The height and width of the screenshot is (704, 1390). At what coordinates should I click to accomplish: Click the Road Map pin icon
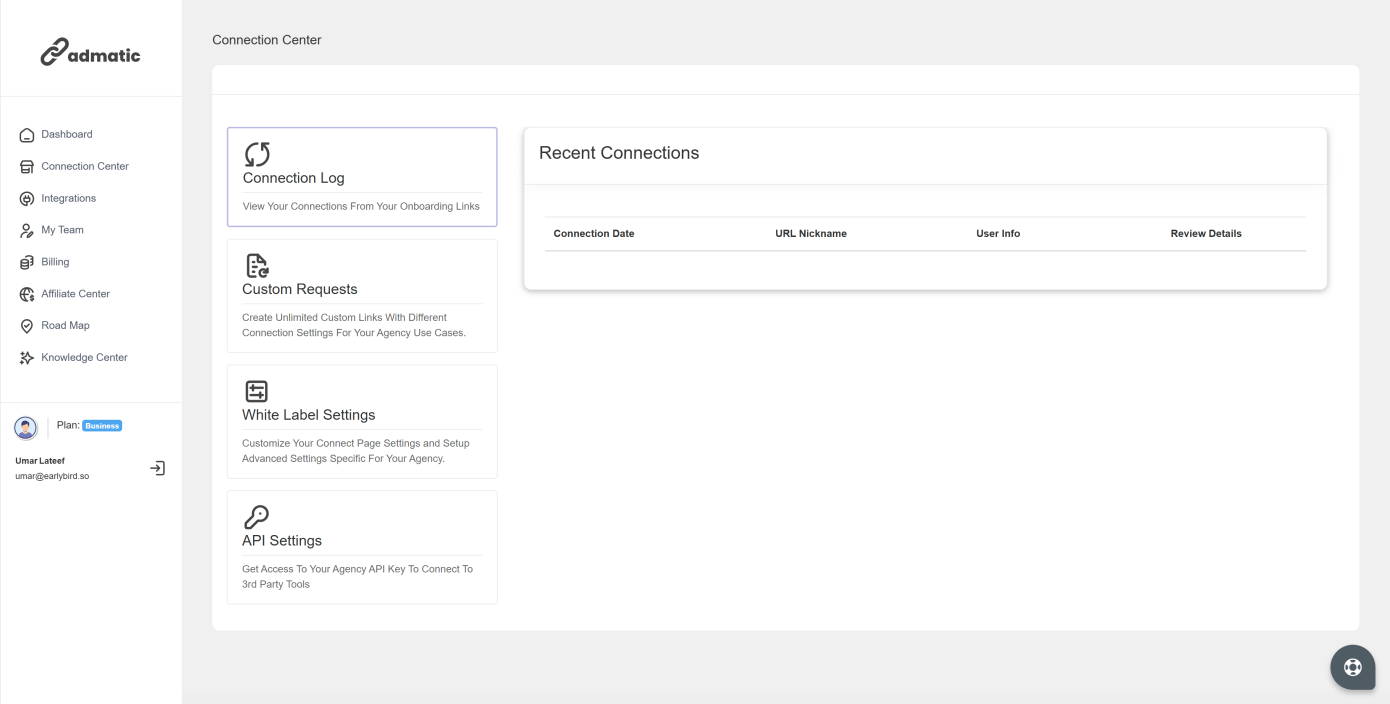tap(27, 326)
